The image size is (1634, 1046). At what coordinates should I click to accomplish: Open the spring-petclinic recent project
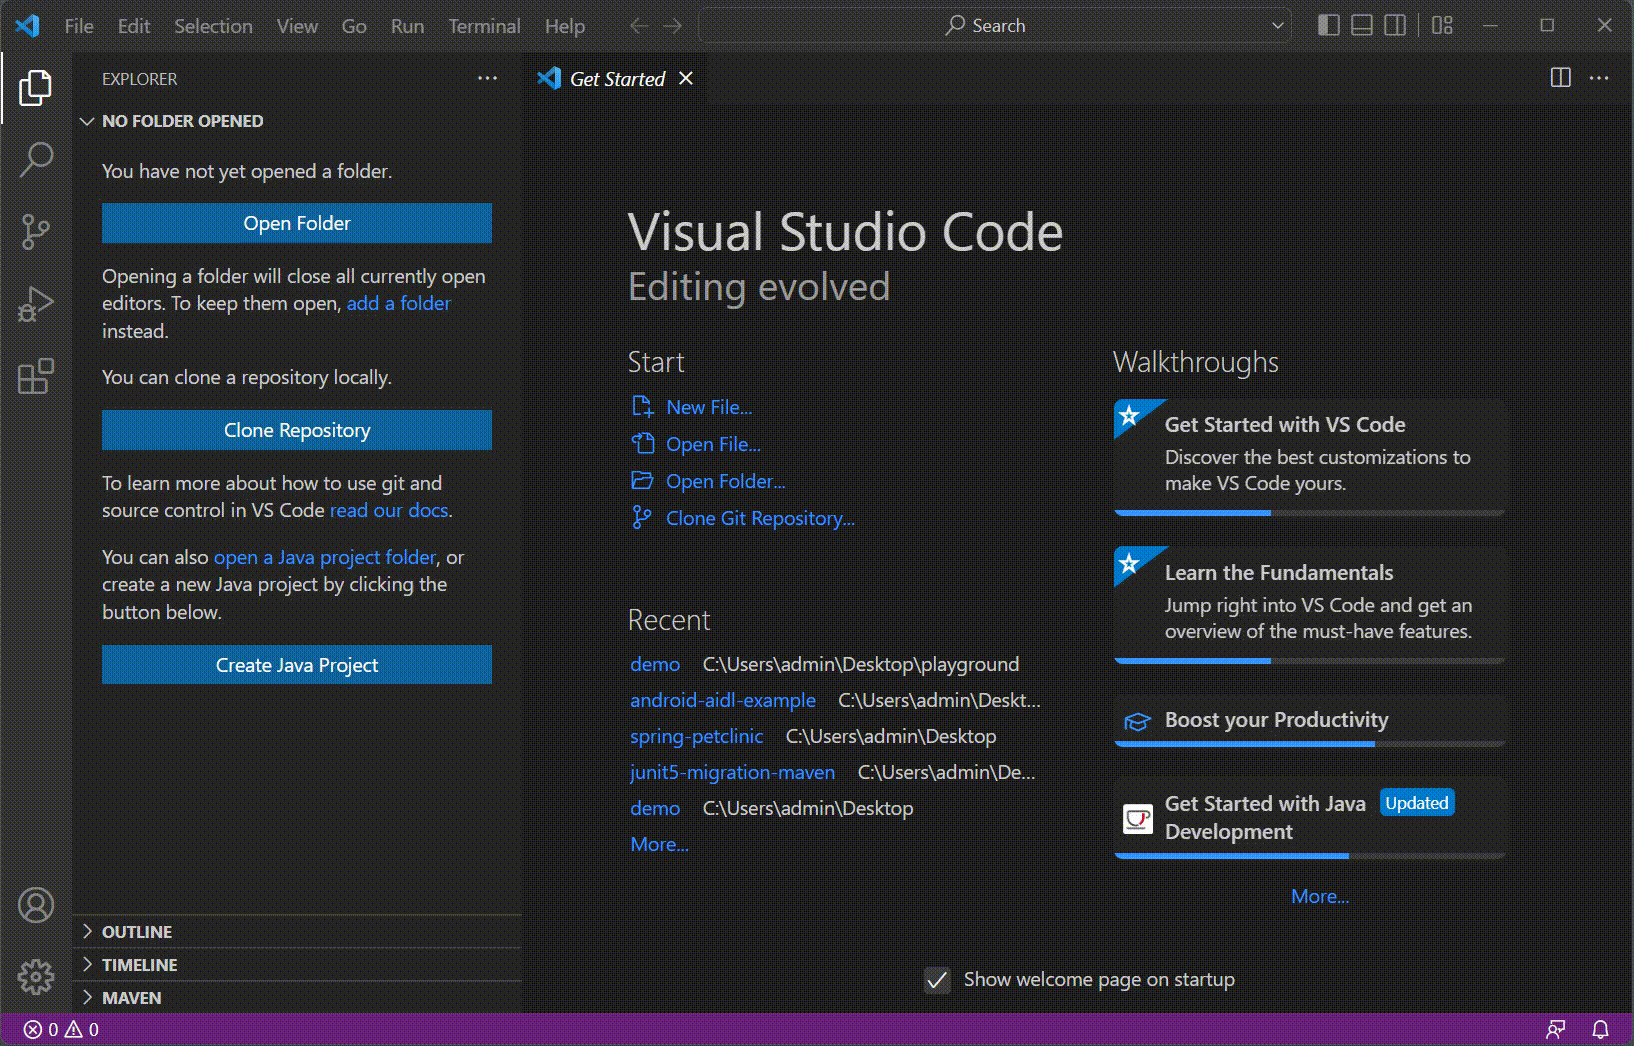697,736
